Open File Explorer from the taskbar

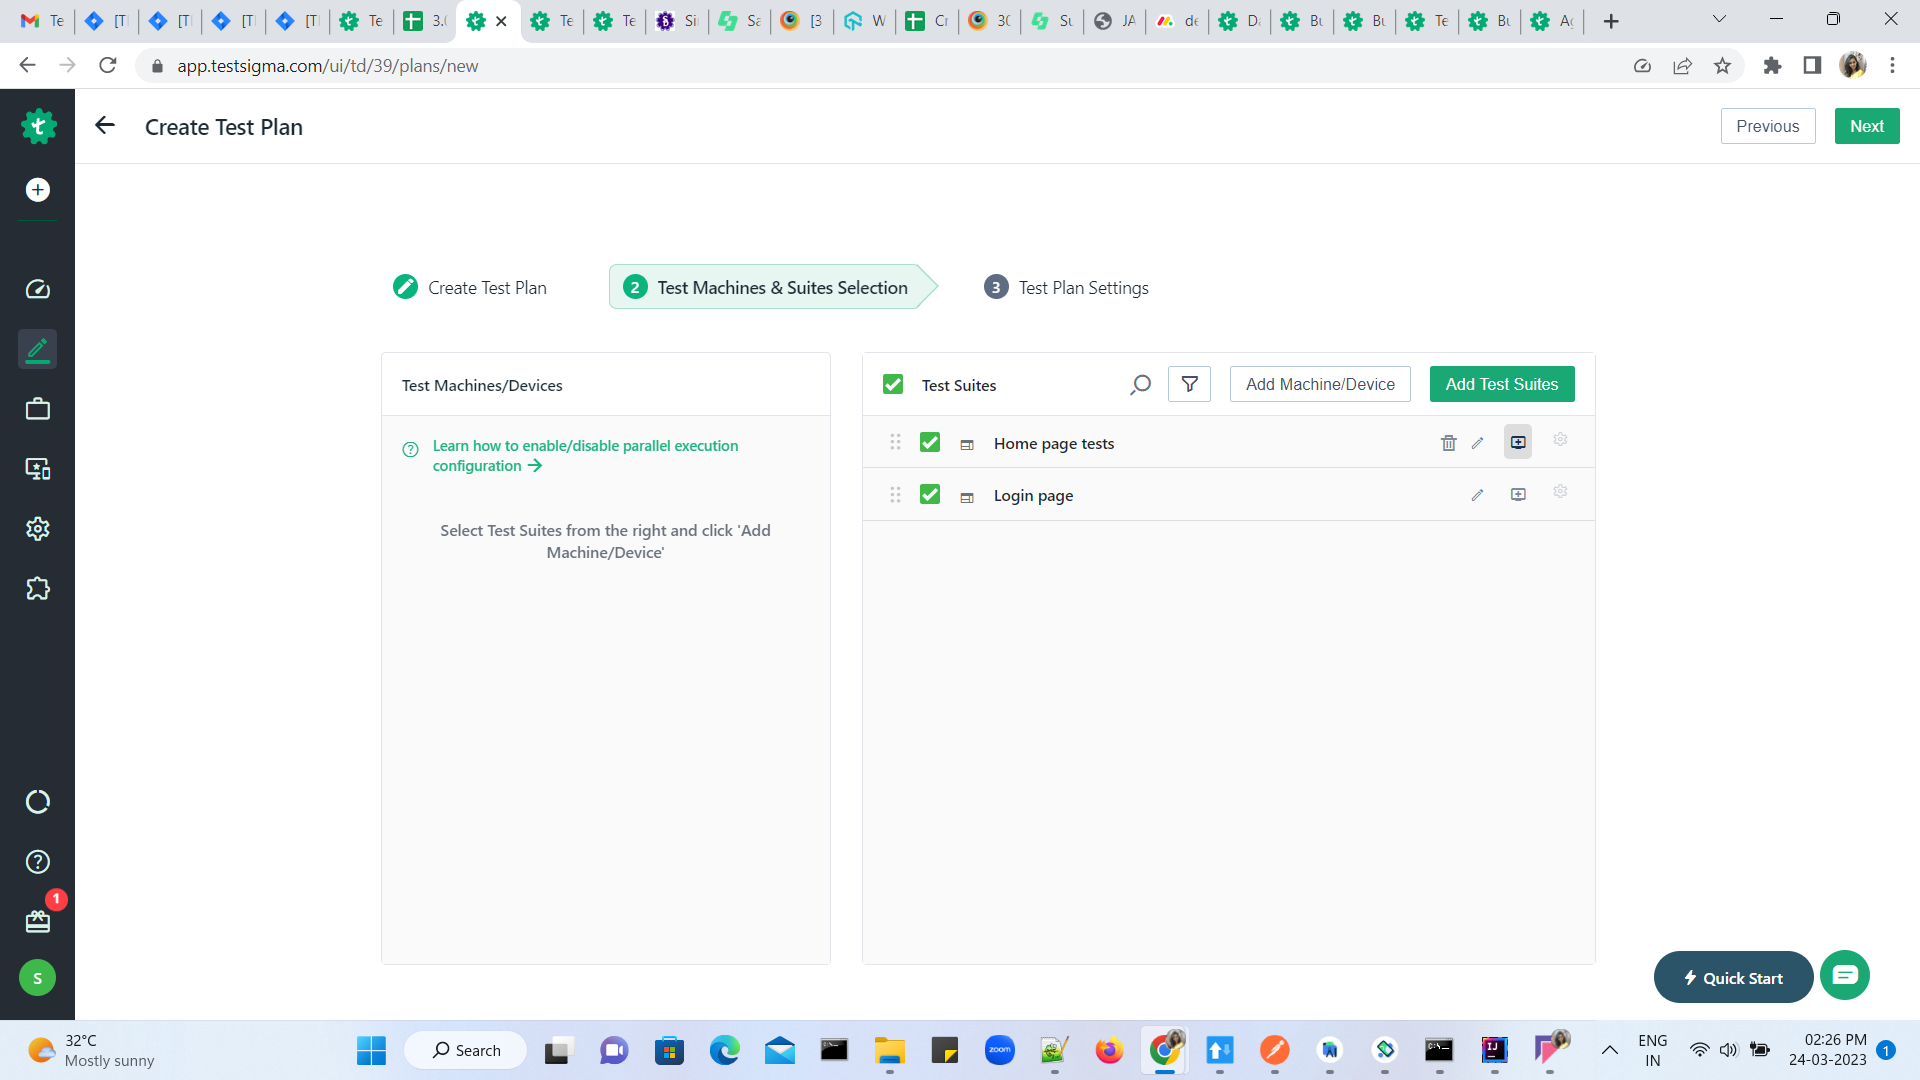(889, 1050)
